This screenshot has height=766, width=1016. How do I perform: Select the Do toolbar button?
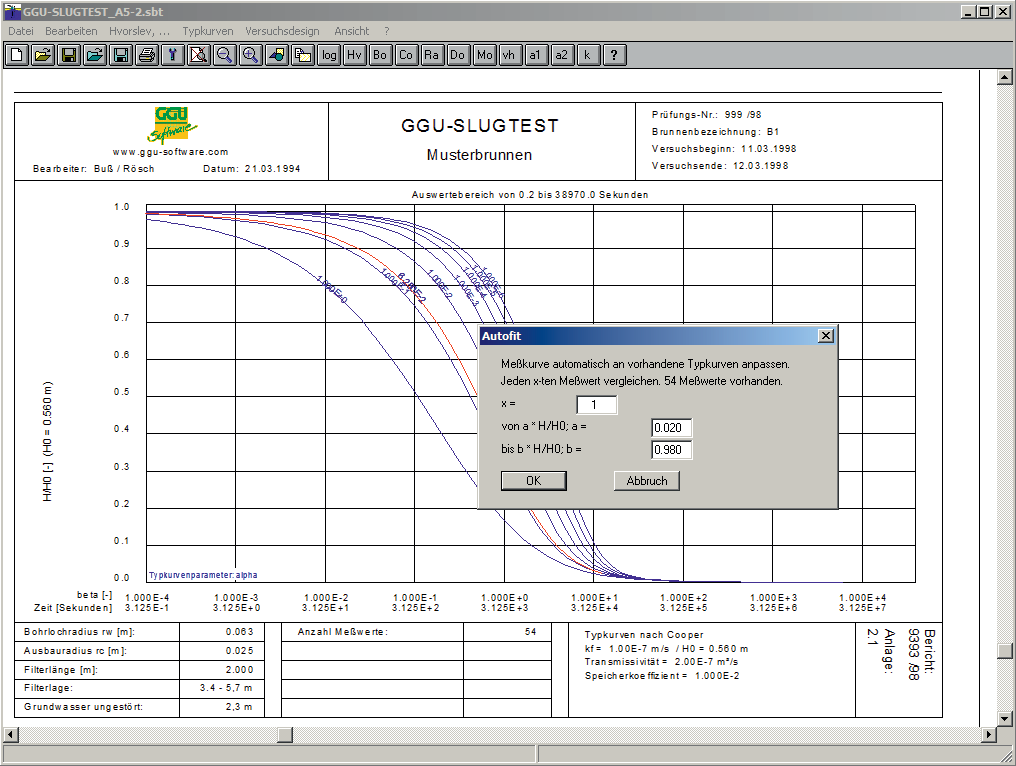coord(457,55)
